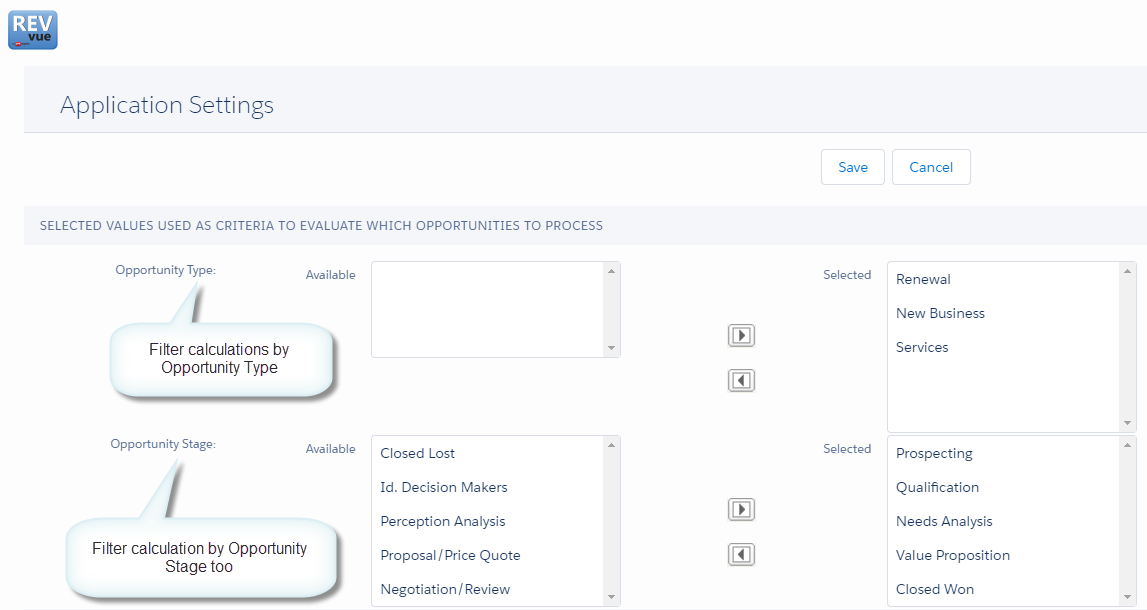Click the down arrow of Selected Opportunity Type scrollbar
This screenshot has height=610, width=1147.
point(1127,423)
